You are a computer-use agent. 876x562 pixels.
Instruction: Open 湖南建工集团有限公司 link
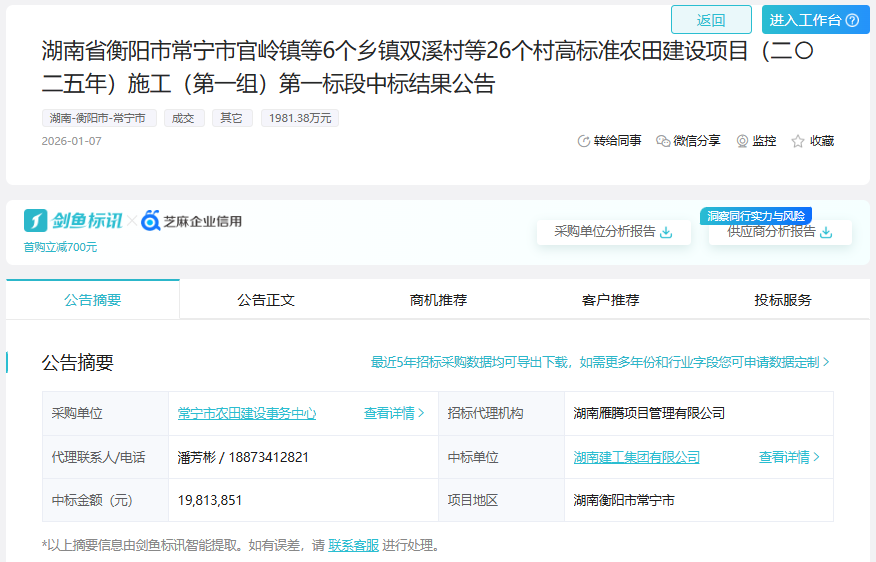pyautogui.click(x=636, y=457)
